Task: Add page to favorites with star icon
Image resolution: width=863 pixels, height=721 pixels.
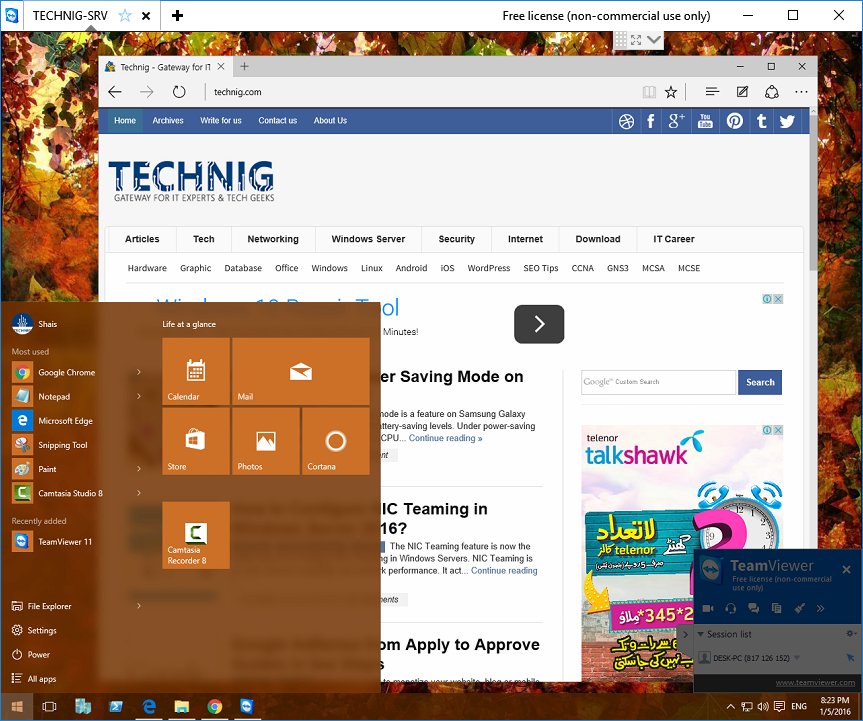Action: pos(670,92)
